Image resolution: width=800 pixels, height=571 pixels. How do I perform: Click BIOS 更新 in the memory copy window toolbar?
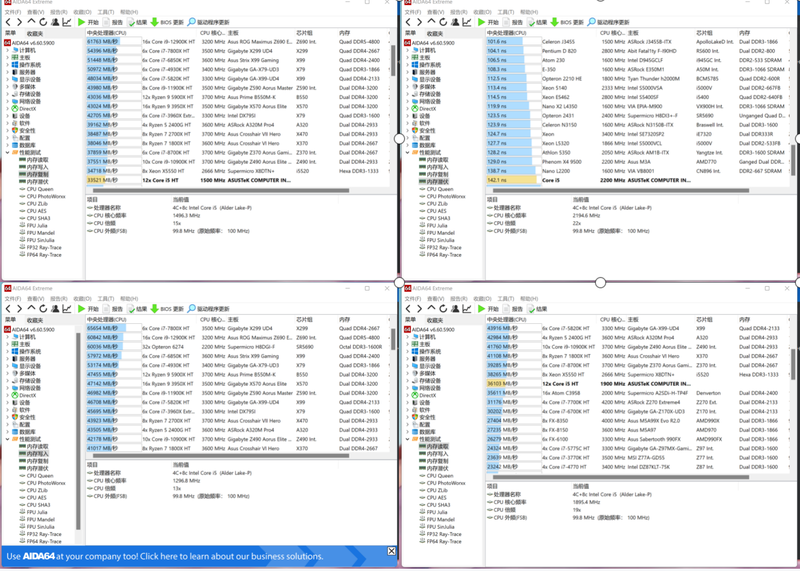pos(167,22)
